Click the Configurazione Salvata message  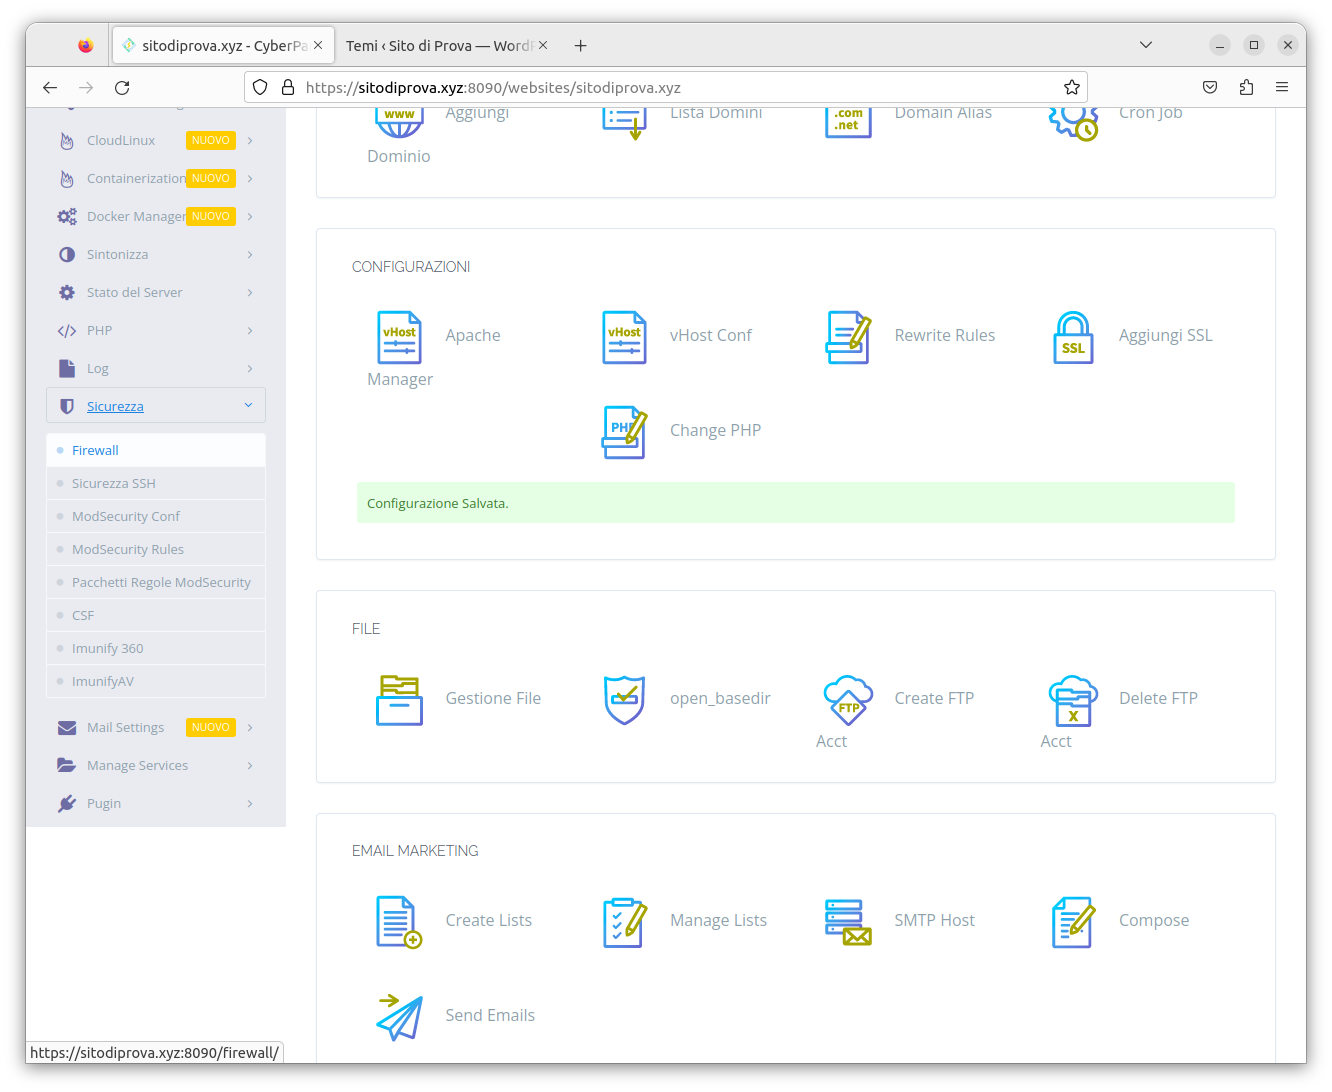pyautogui.click(x=796, y=503)
